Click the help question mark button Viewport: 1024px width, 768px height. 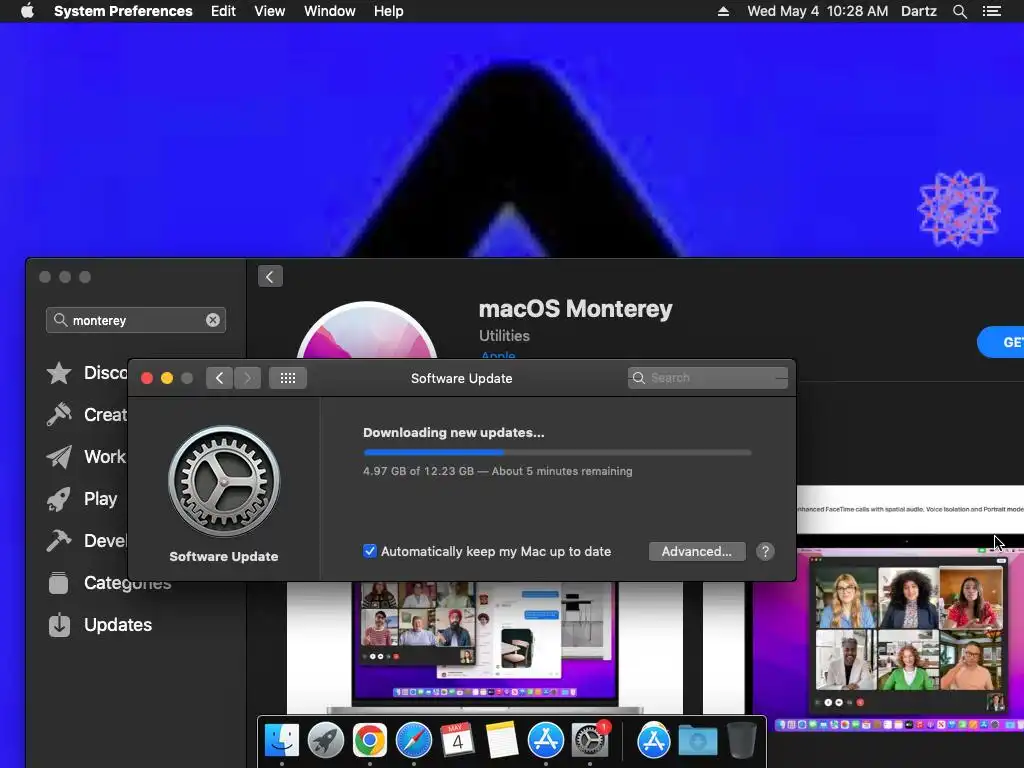[765, 551]
